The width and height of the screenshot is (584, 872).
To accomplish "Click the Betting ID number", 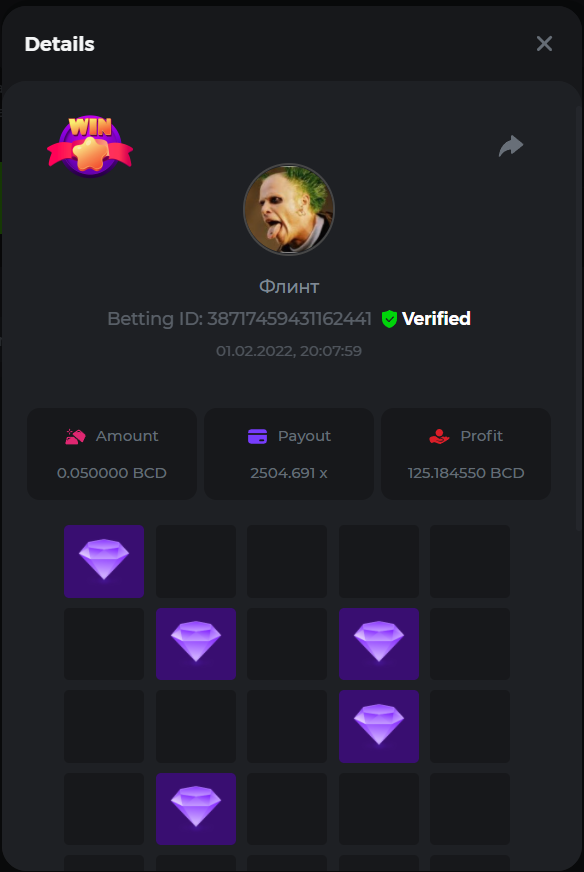I will point(289,319).
